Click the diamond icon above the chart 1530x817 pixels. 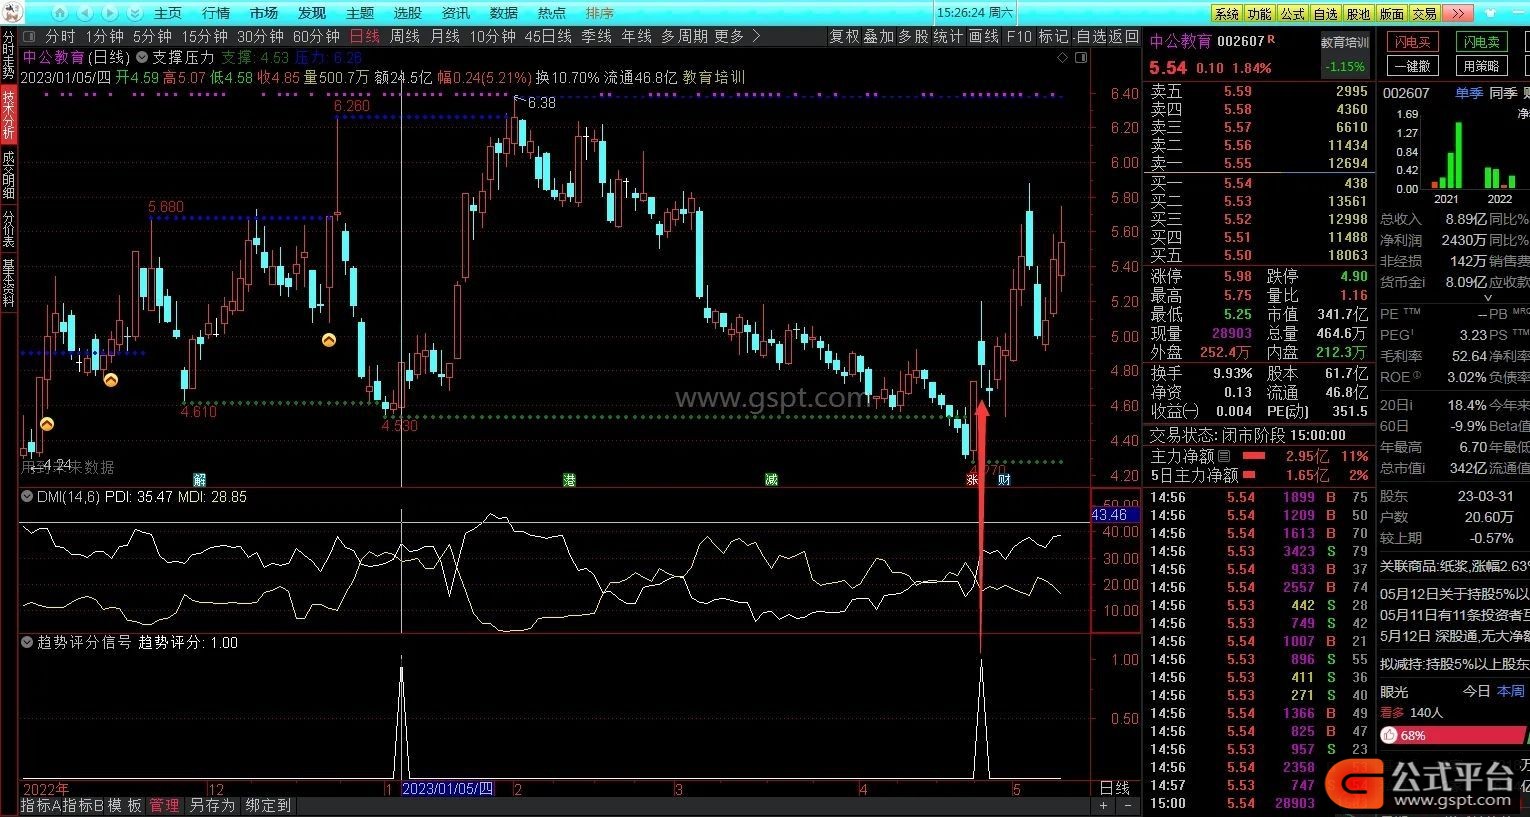pyautogui.click(x=1062, y=58)
